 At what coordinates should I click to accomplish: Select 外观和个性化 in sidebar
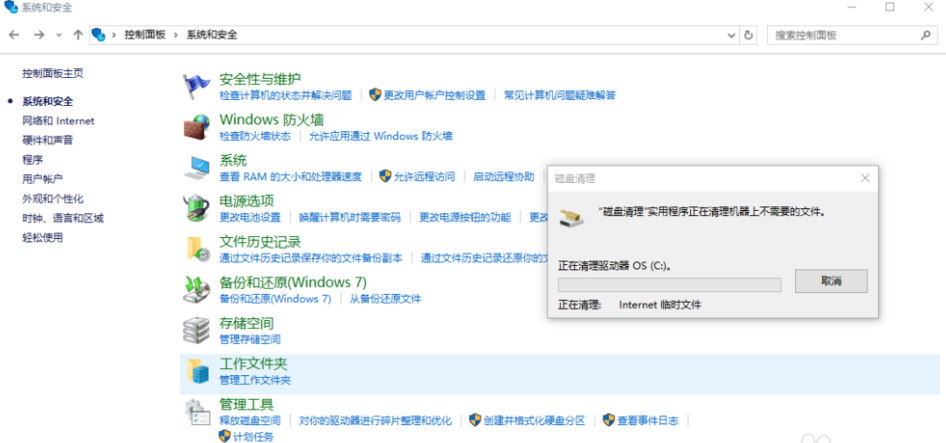(x=53, y=199)
